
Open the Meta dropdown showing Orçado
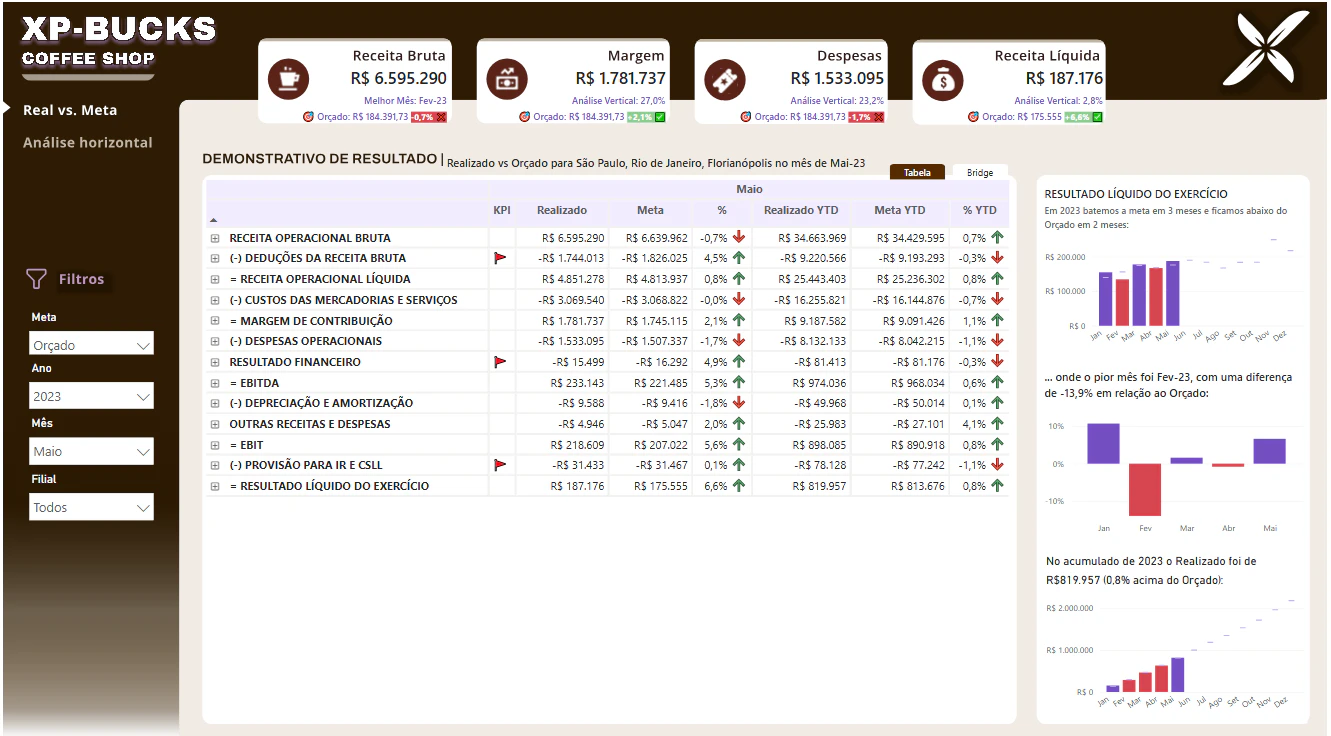(x=92, y=344)
